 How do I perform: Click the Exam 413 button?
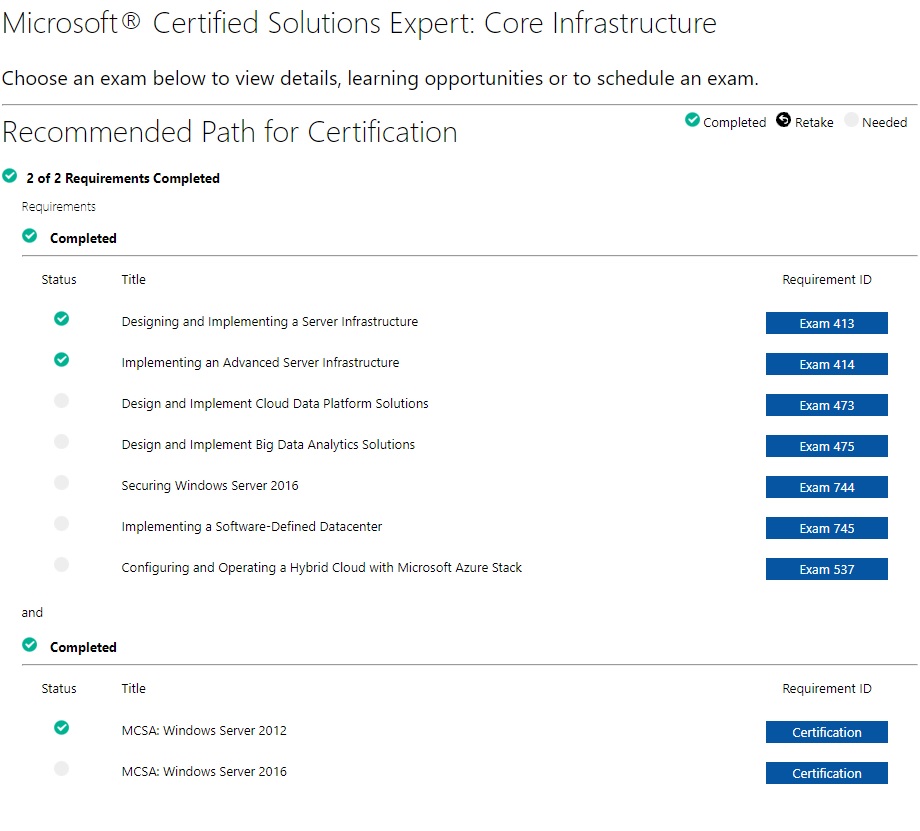pyautogui.click(x=826, y=323)
